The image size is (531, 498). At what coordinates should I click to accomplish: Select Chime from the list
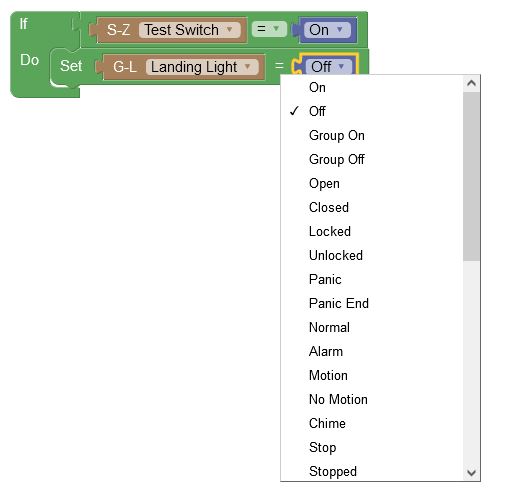372,424
